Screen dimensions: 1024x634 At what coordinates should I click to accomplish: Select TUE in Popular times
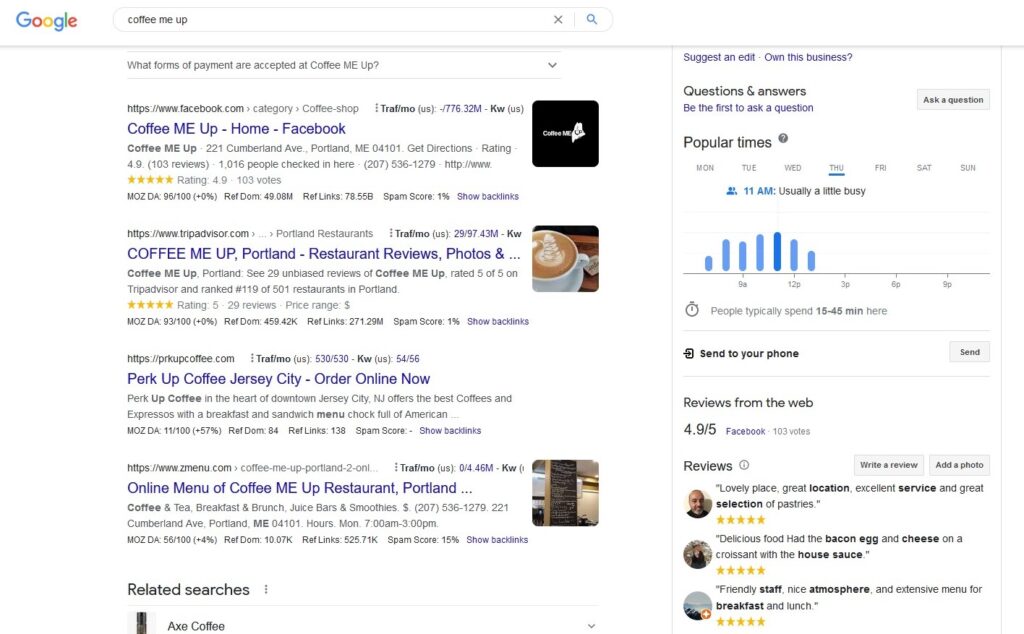(x=749, y=168)
